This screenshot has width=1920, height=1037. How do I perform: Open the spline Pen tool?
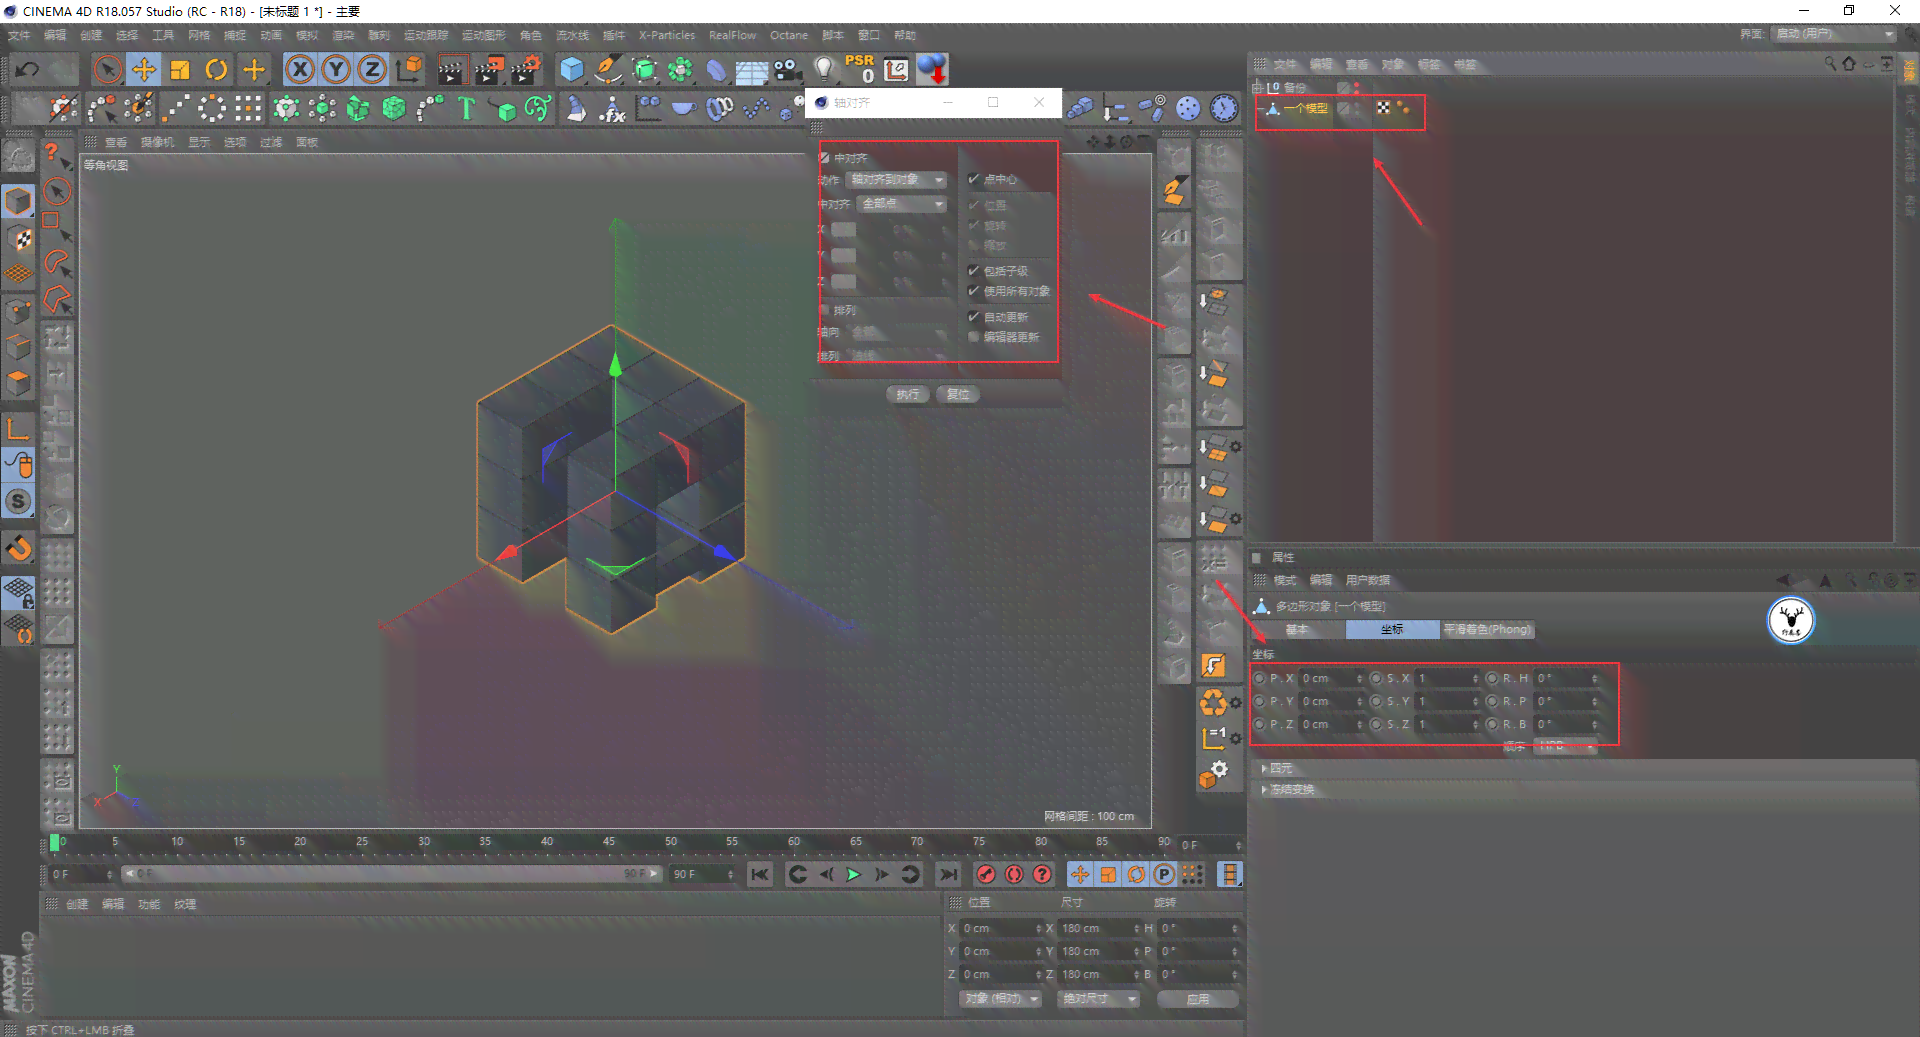(608, 69)
